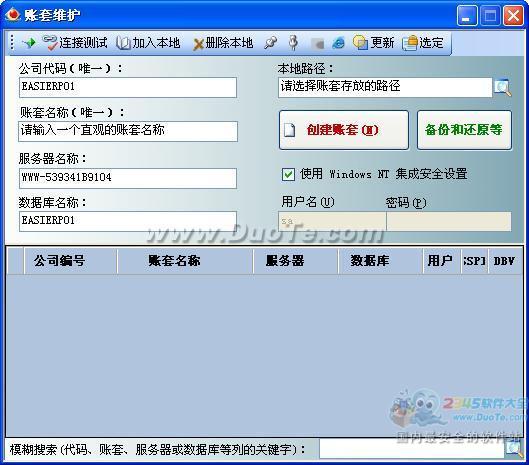Image resolution: width=529 pixels, height=465 pixels.
Task: Focus the 公司代码 input field
Action: (x=128, y=87)
